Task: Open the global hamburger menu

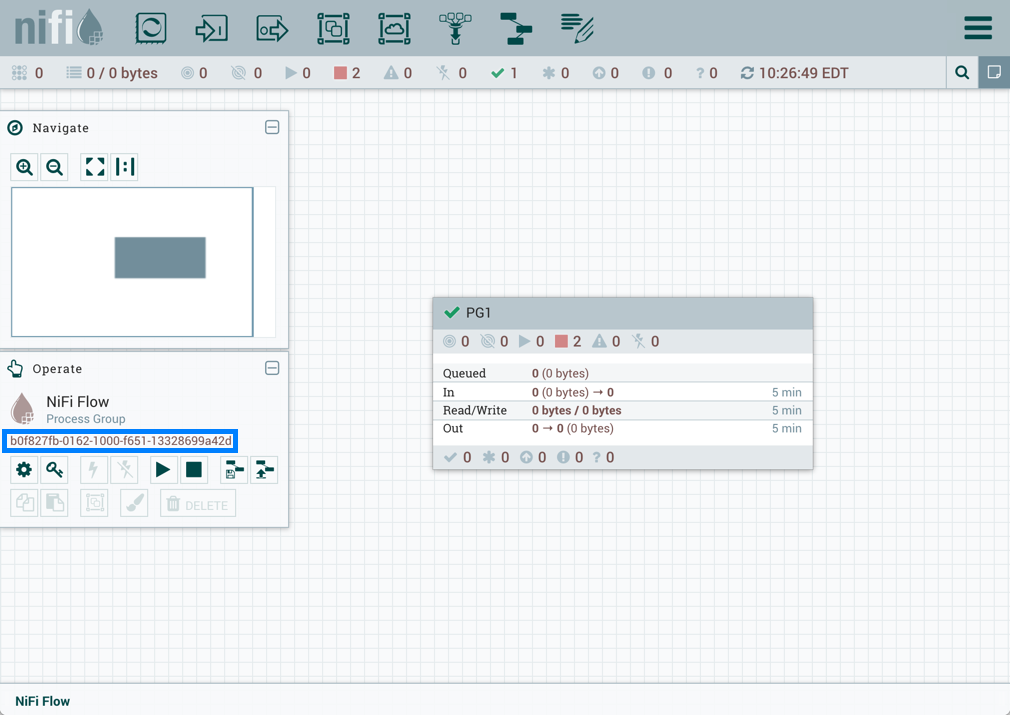Action: tap(977, 28)
